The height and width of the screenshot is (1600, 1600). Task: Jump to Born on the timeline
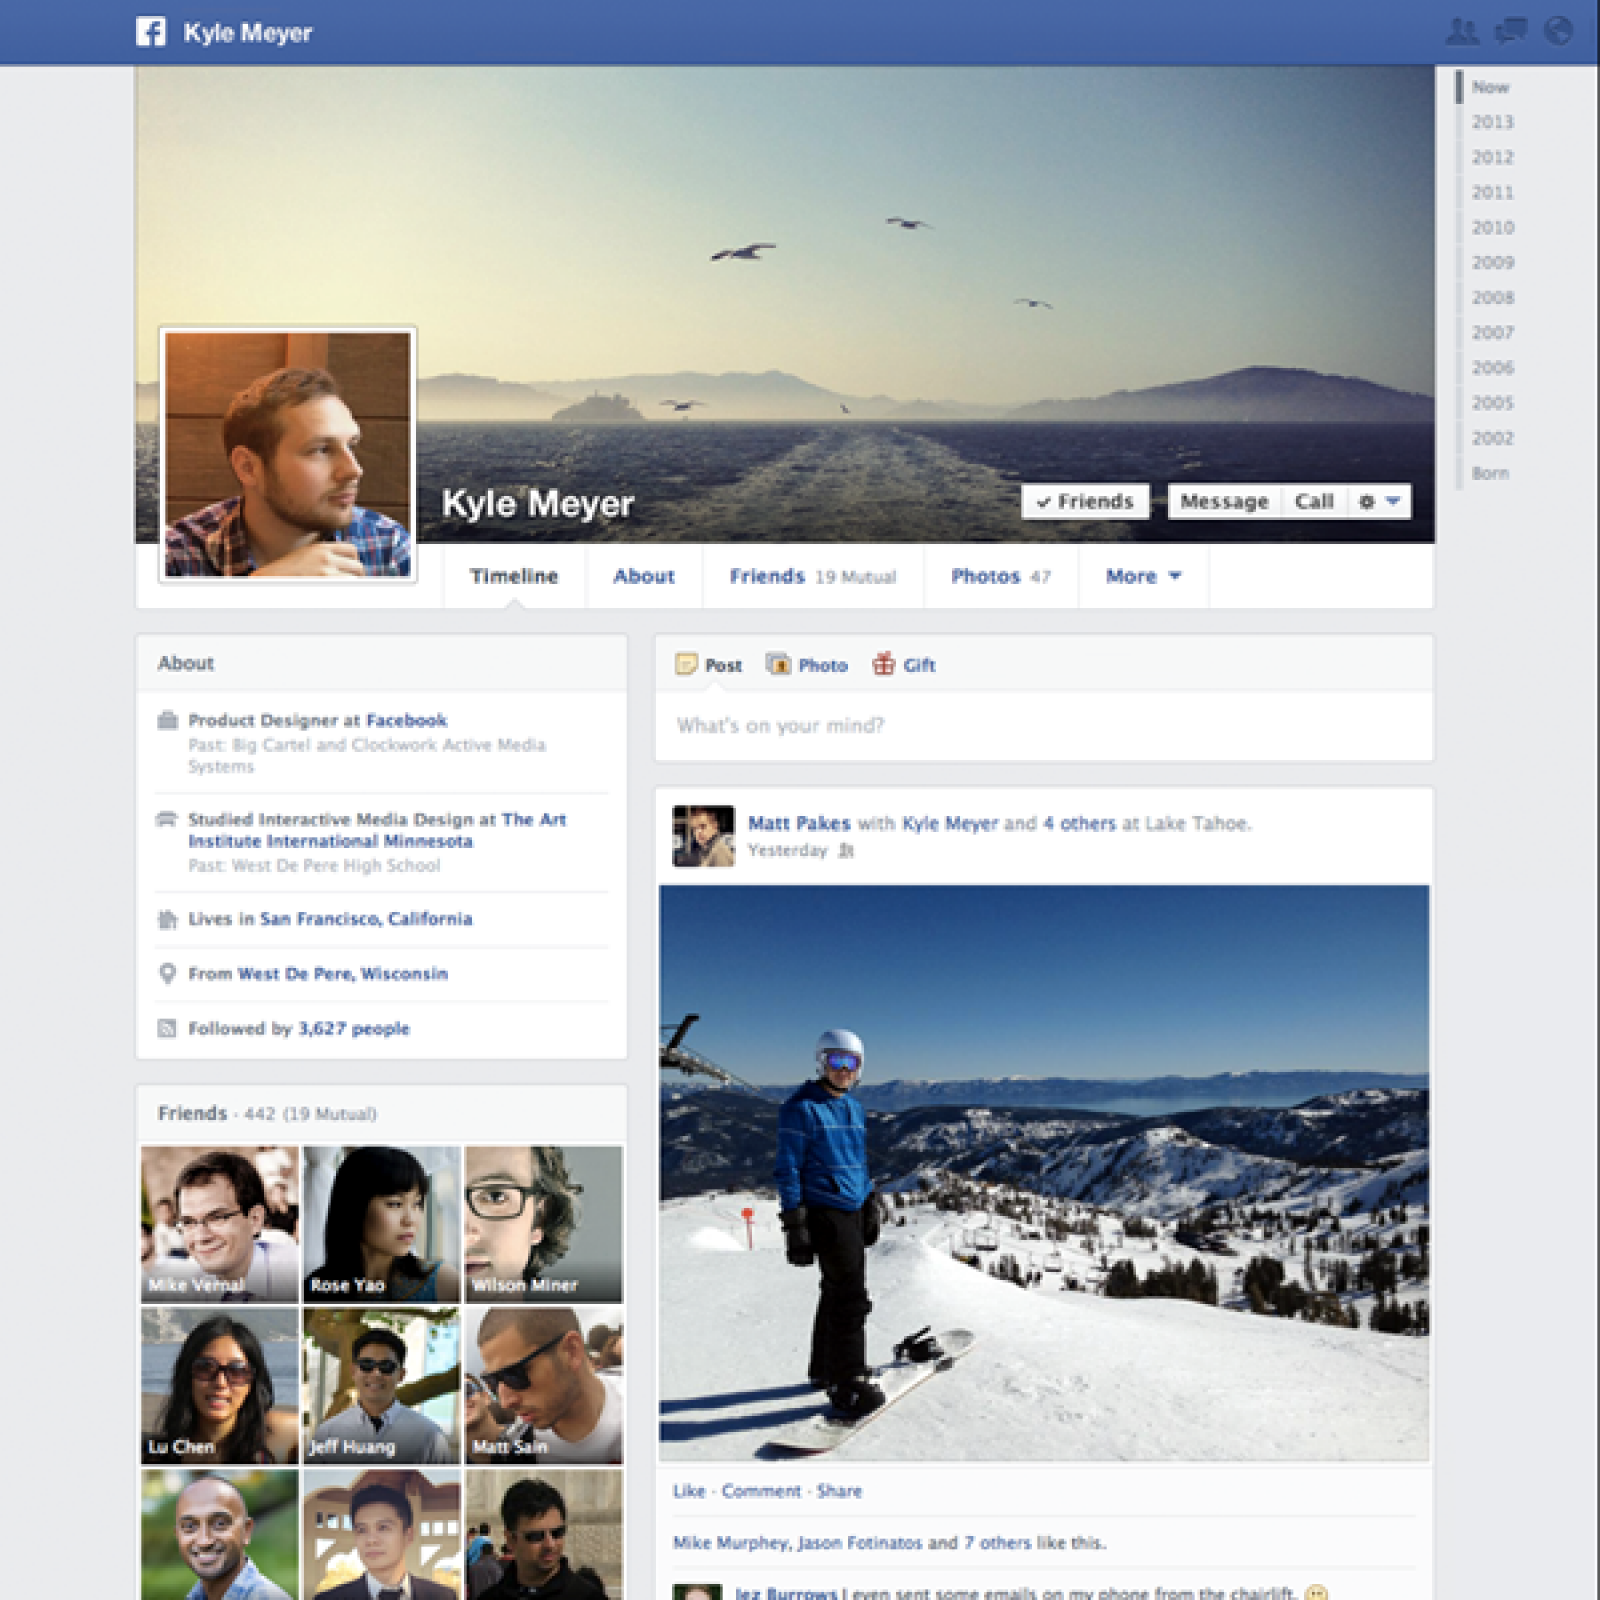pos(1490,473)
